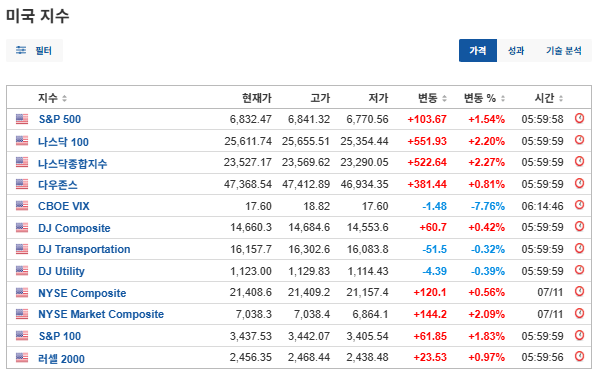Viewport: 593px width, 369px height.
Task: Click the clock icon in NYSE Composite row
Action: (x=579, y=291)
